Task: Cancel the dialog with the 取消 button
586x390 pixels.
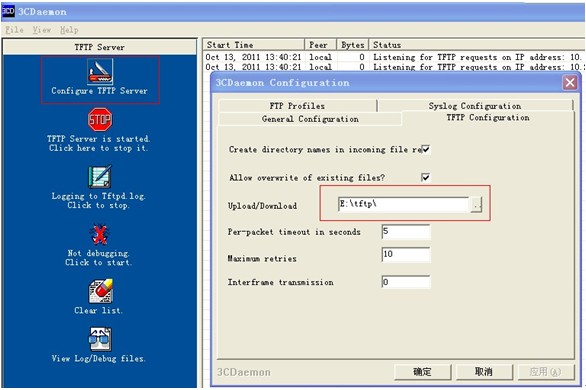Action: [x=484, y=372]
